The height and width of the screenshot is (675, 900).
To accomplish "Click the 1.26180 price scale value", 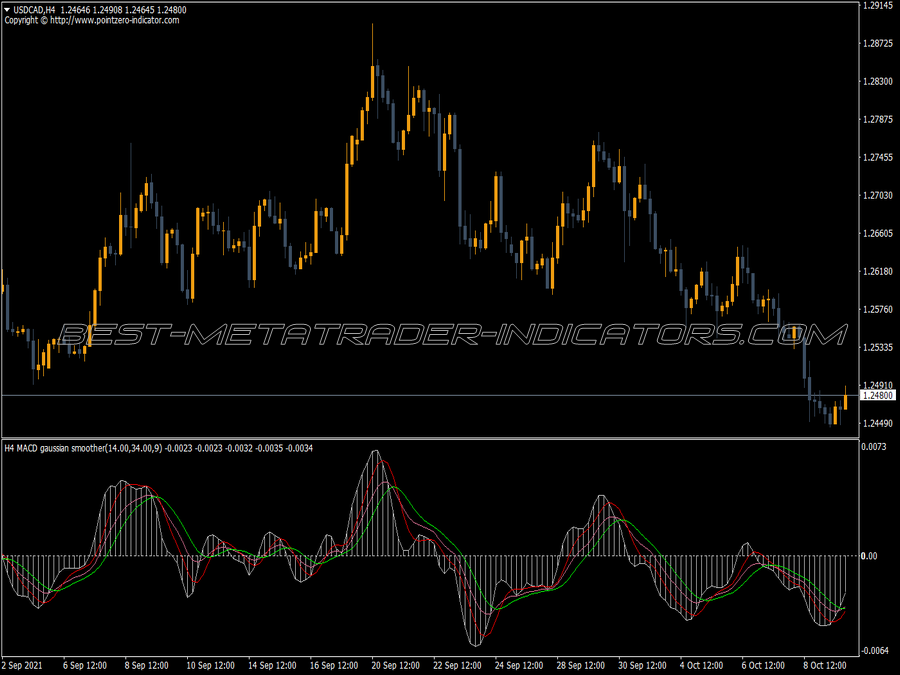I will [878, 271].
